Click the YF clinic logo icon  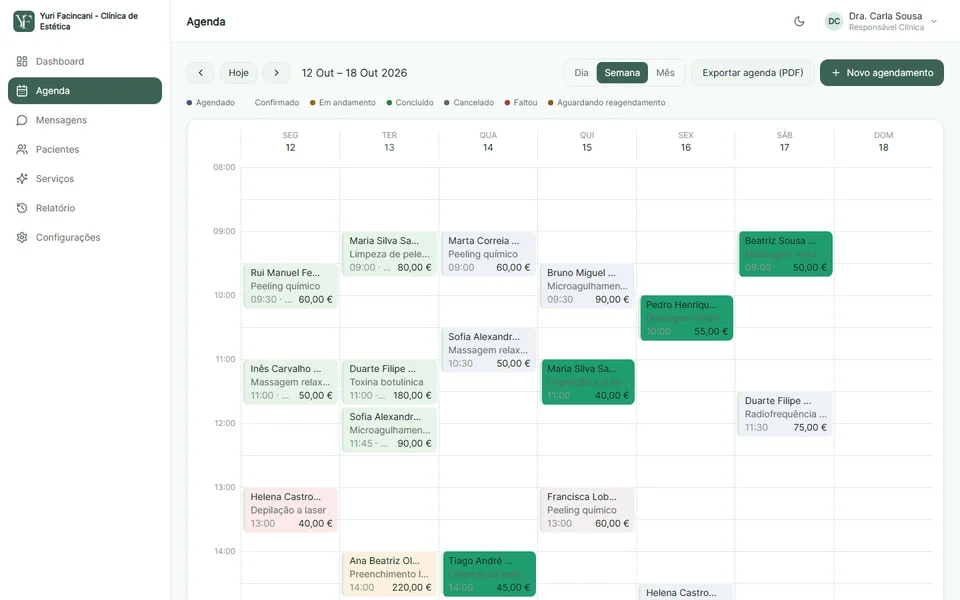(x=24, y=21)
